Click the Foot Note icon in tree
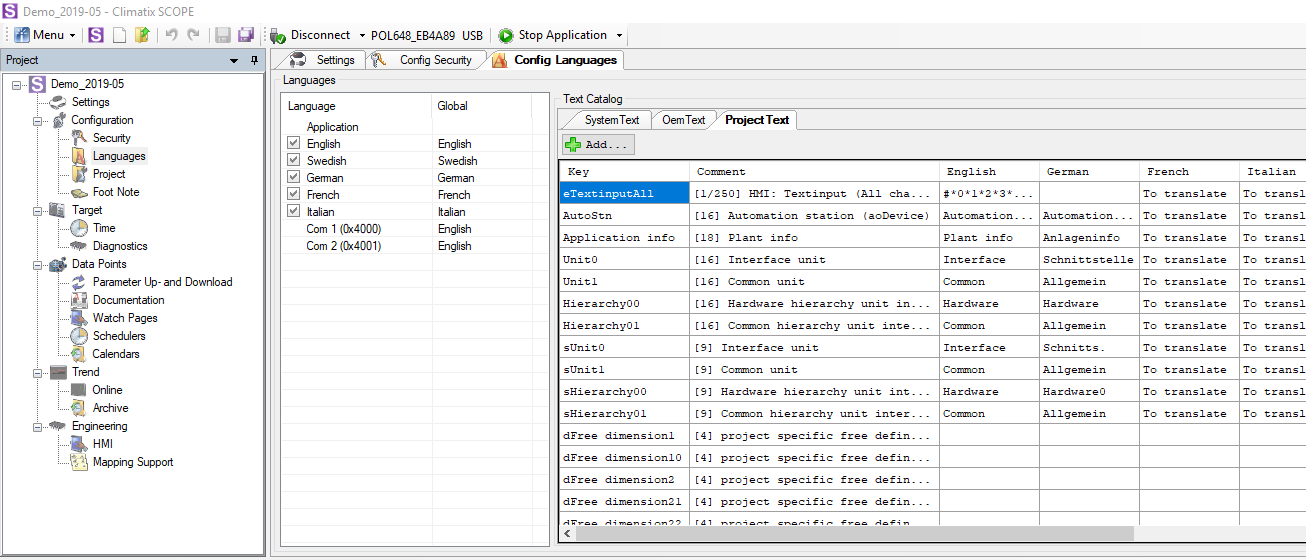This screenshot has height=560, width=1306. [79, 192]
